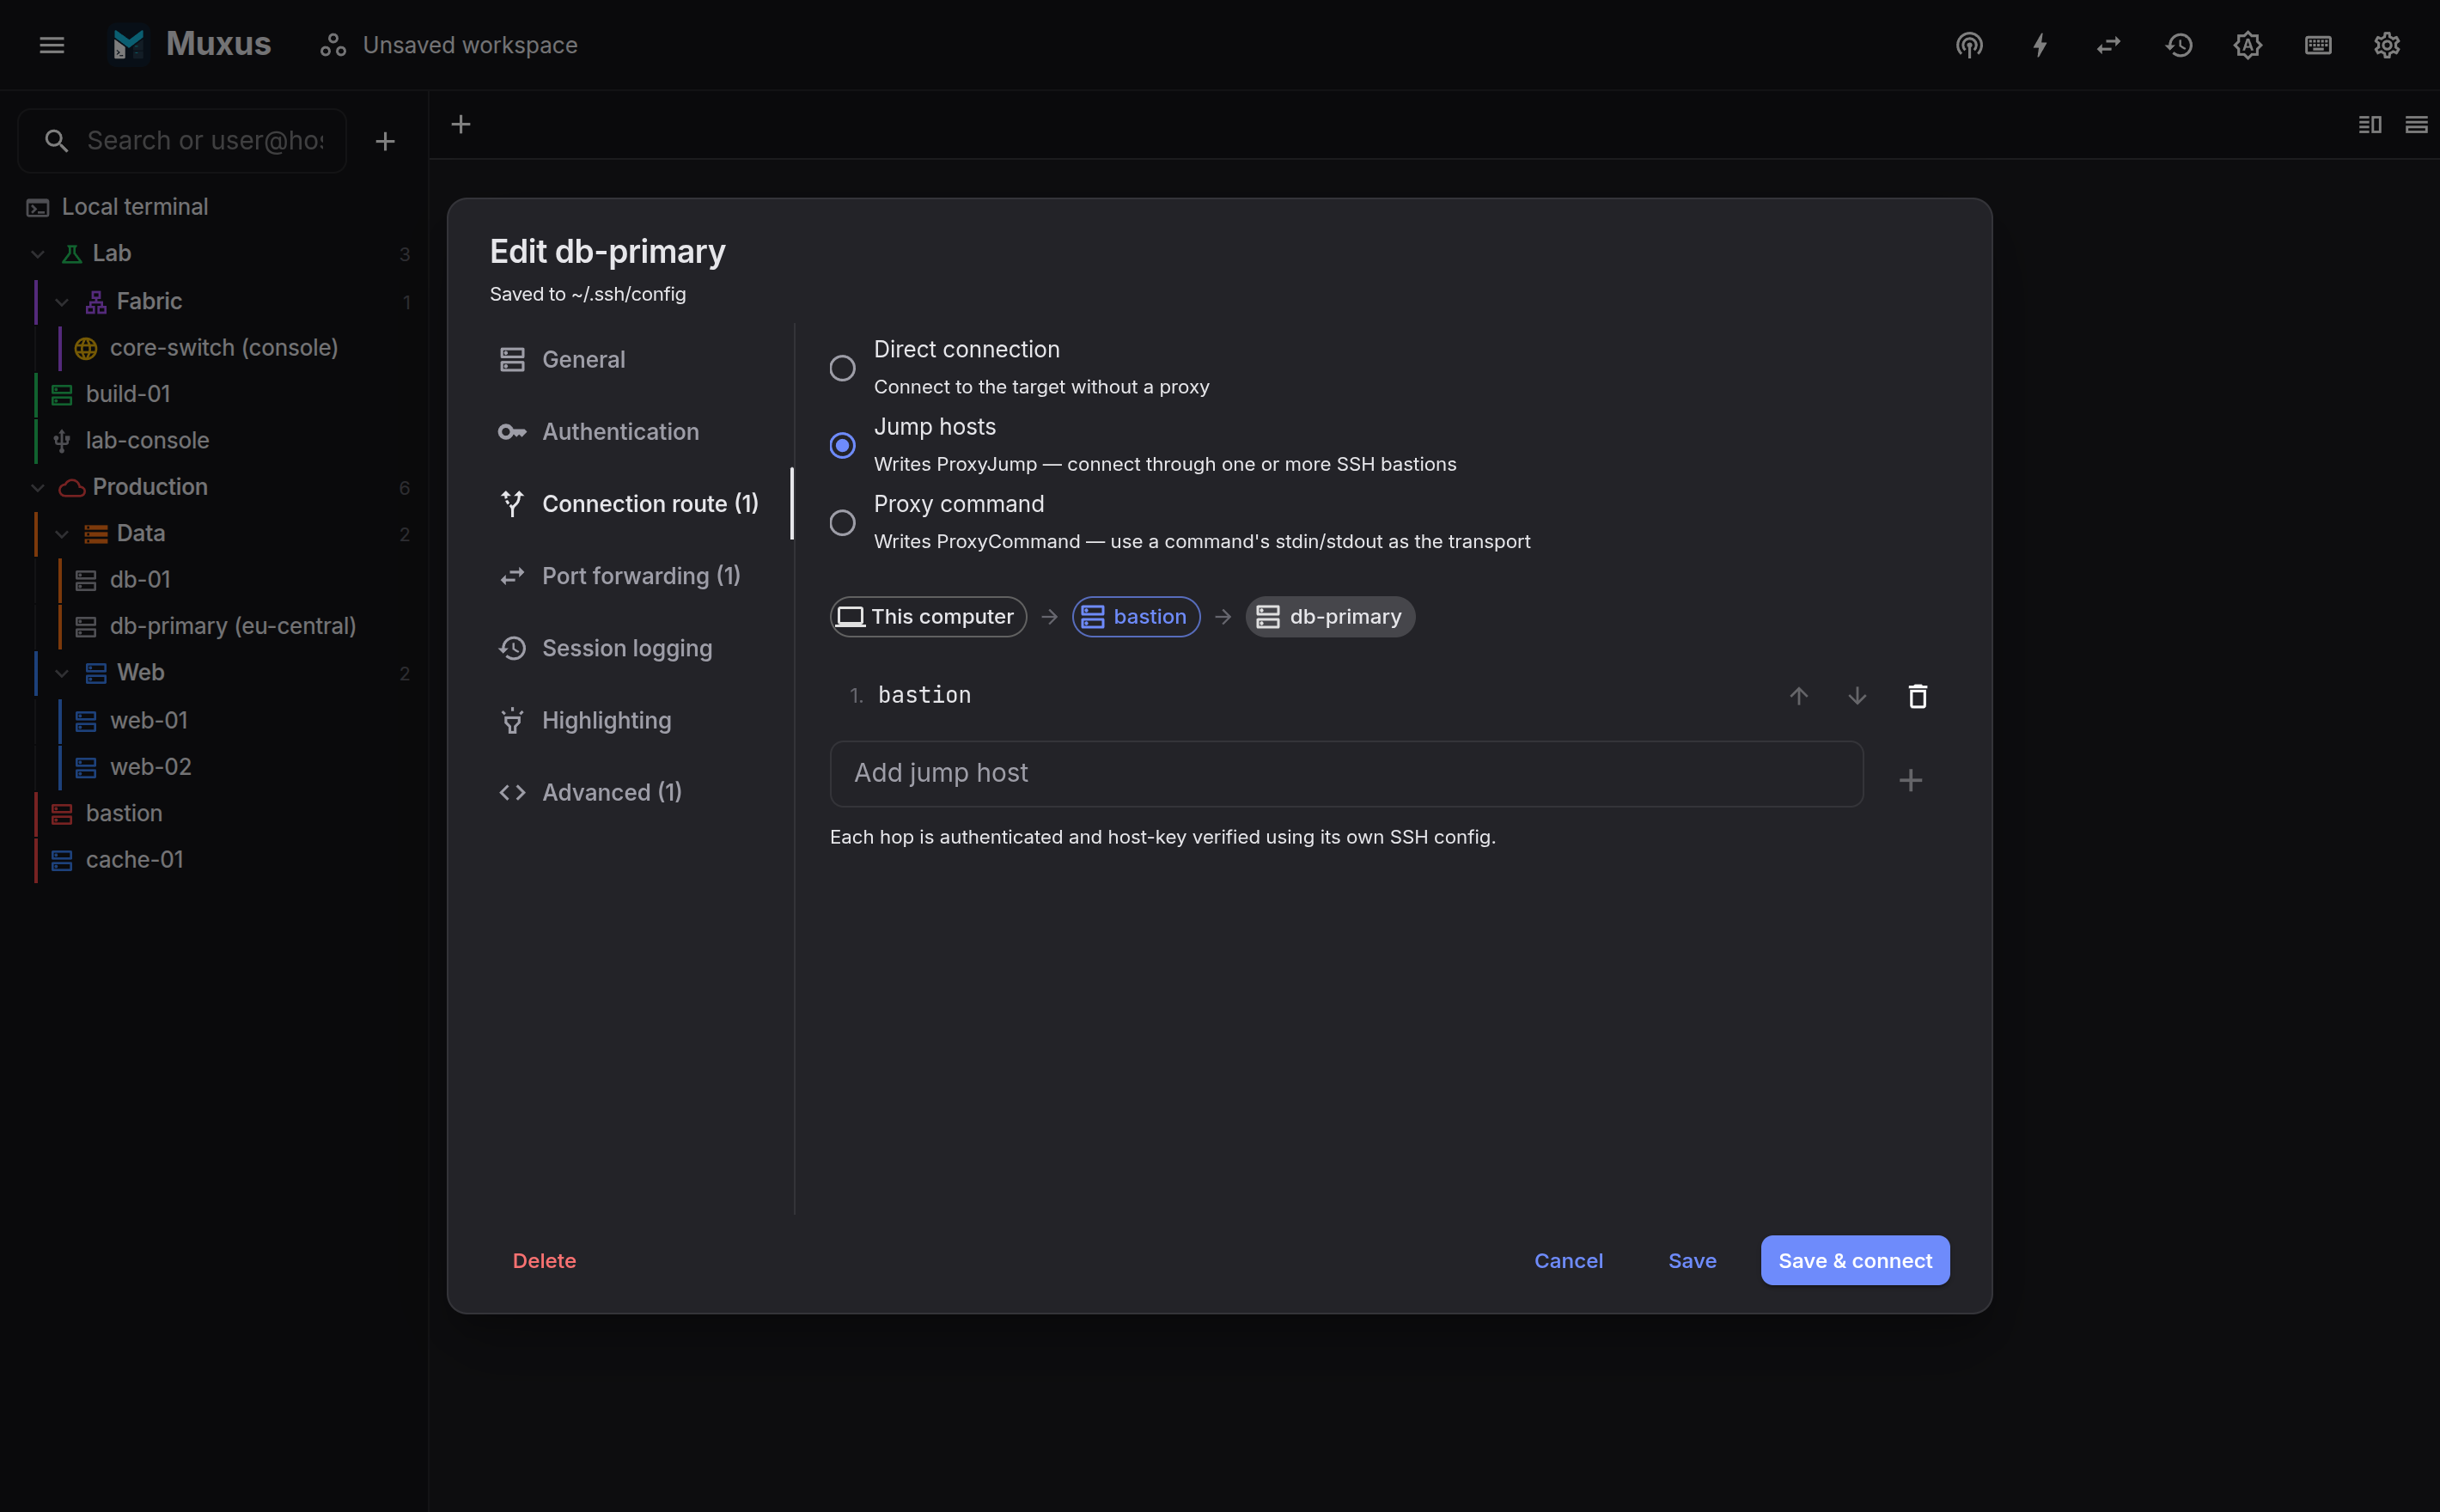This screenshot has width=2440, height=1512.
Task: Click the Fabric group network icon
Action: coord(96,302)
